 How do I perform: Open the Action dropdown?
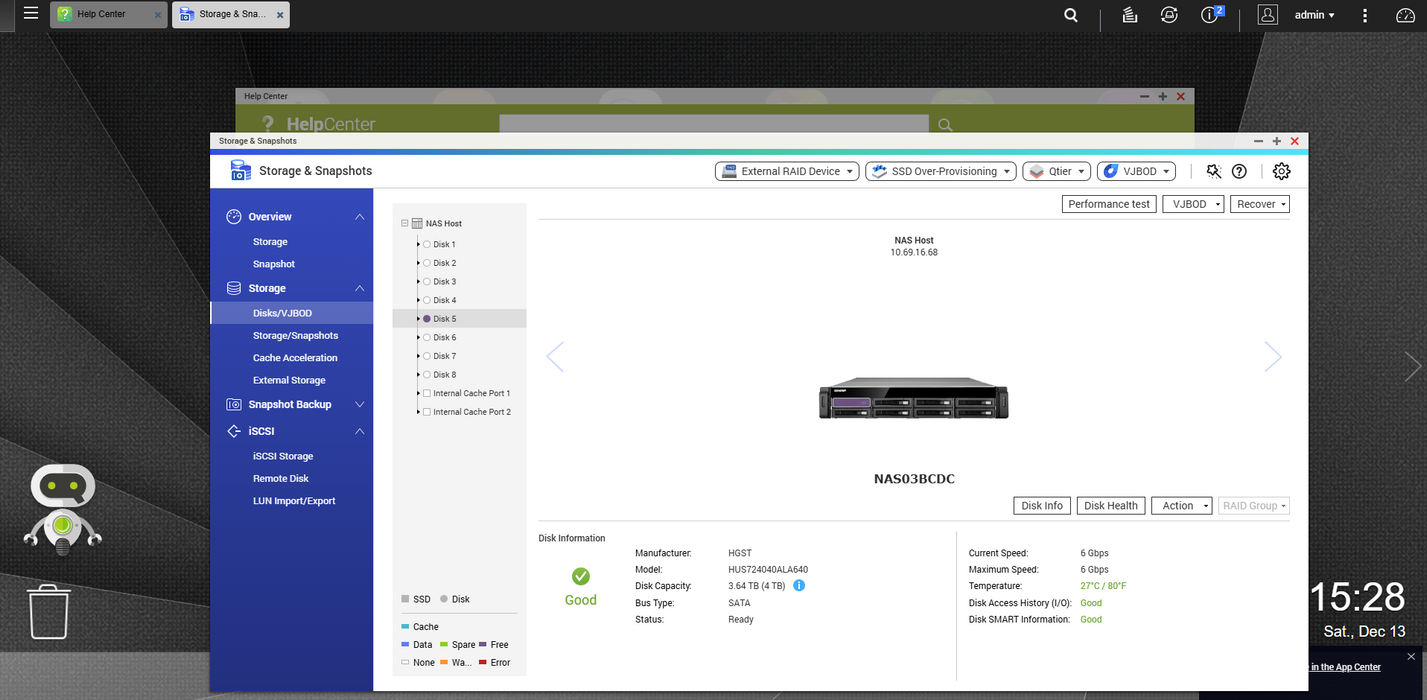click(x=1181, y=505)
